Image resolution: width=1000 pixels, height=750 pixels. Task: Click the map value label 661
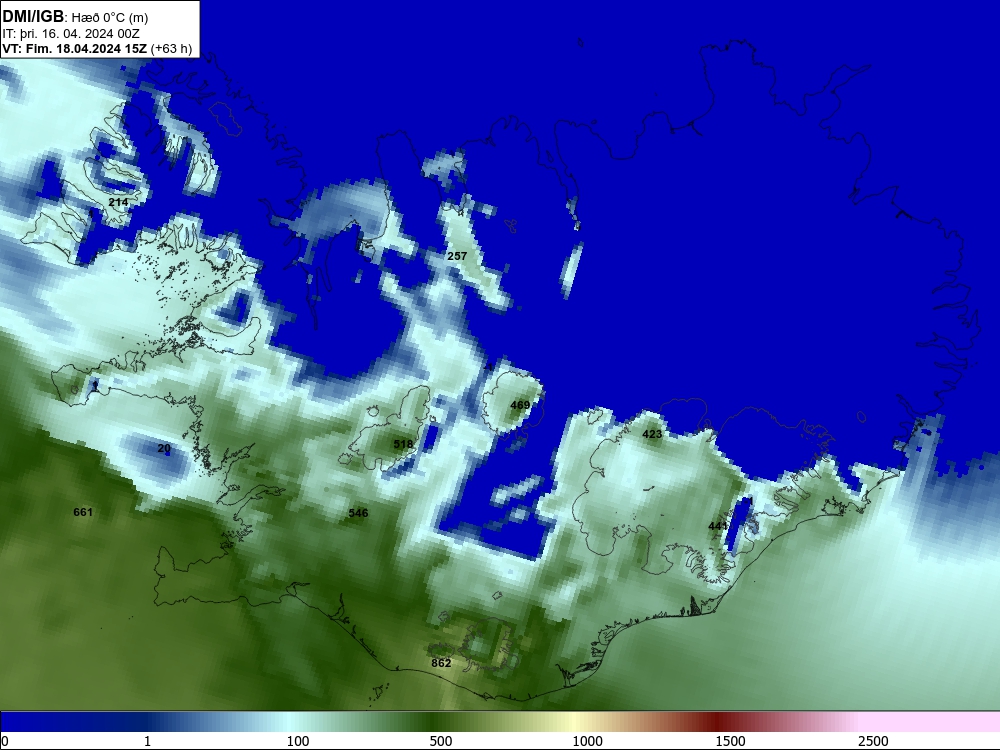click(x=83, y=512)
